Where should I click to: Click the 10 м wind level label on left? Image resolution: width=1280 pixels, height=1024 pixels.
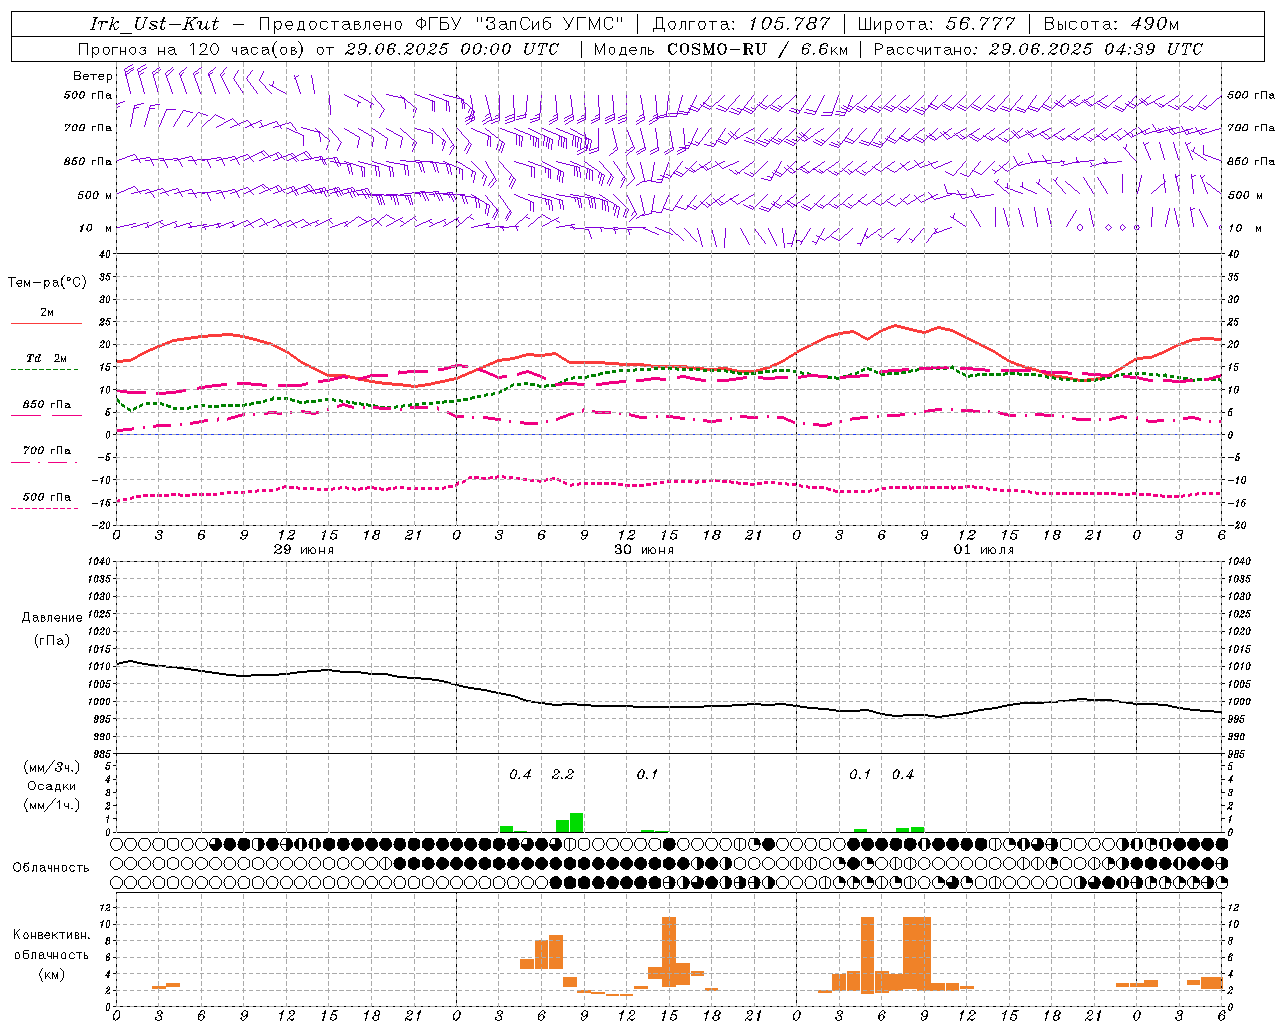[95, 228]
